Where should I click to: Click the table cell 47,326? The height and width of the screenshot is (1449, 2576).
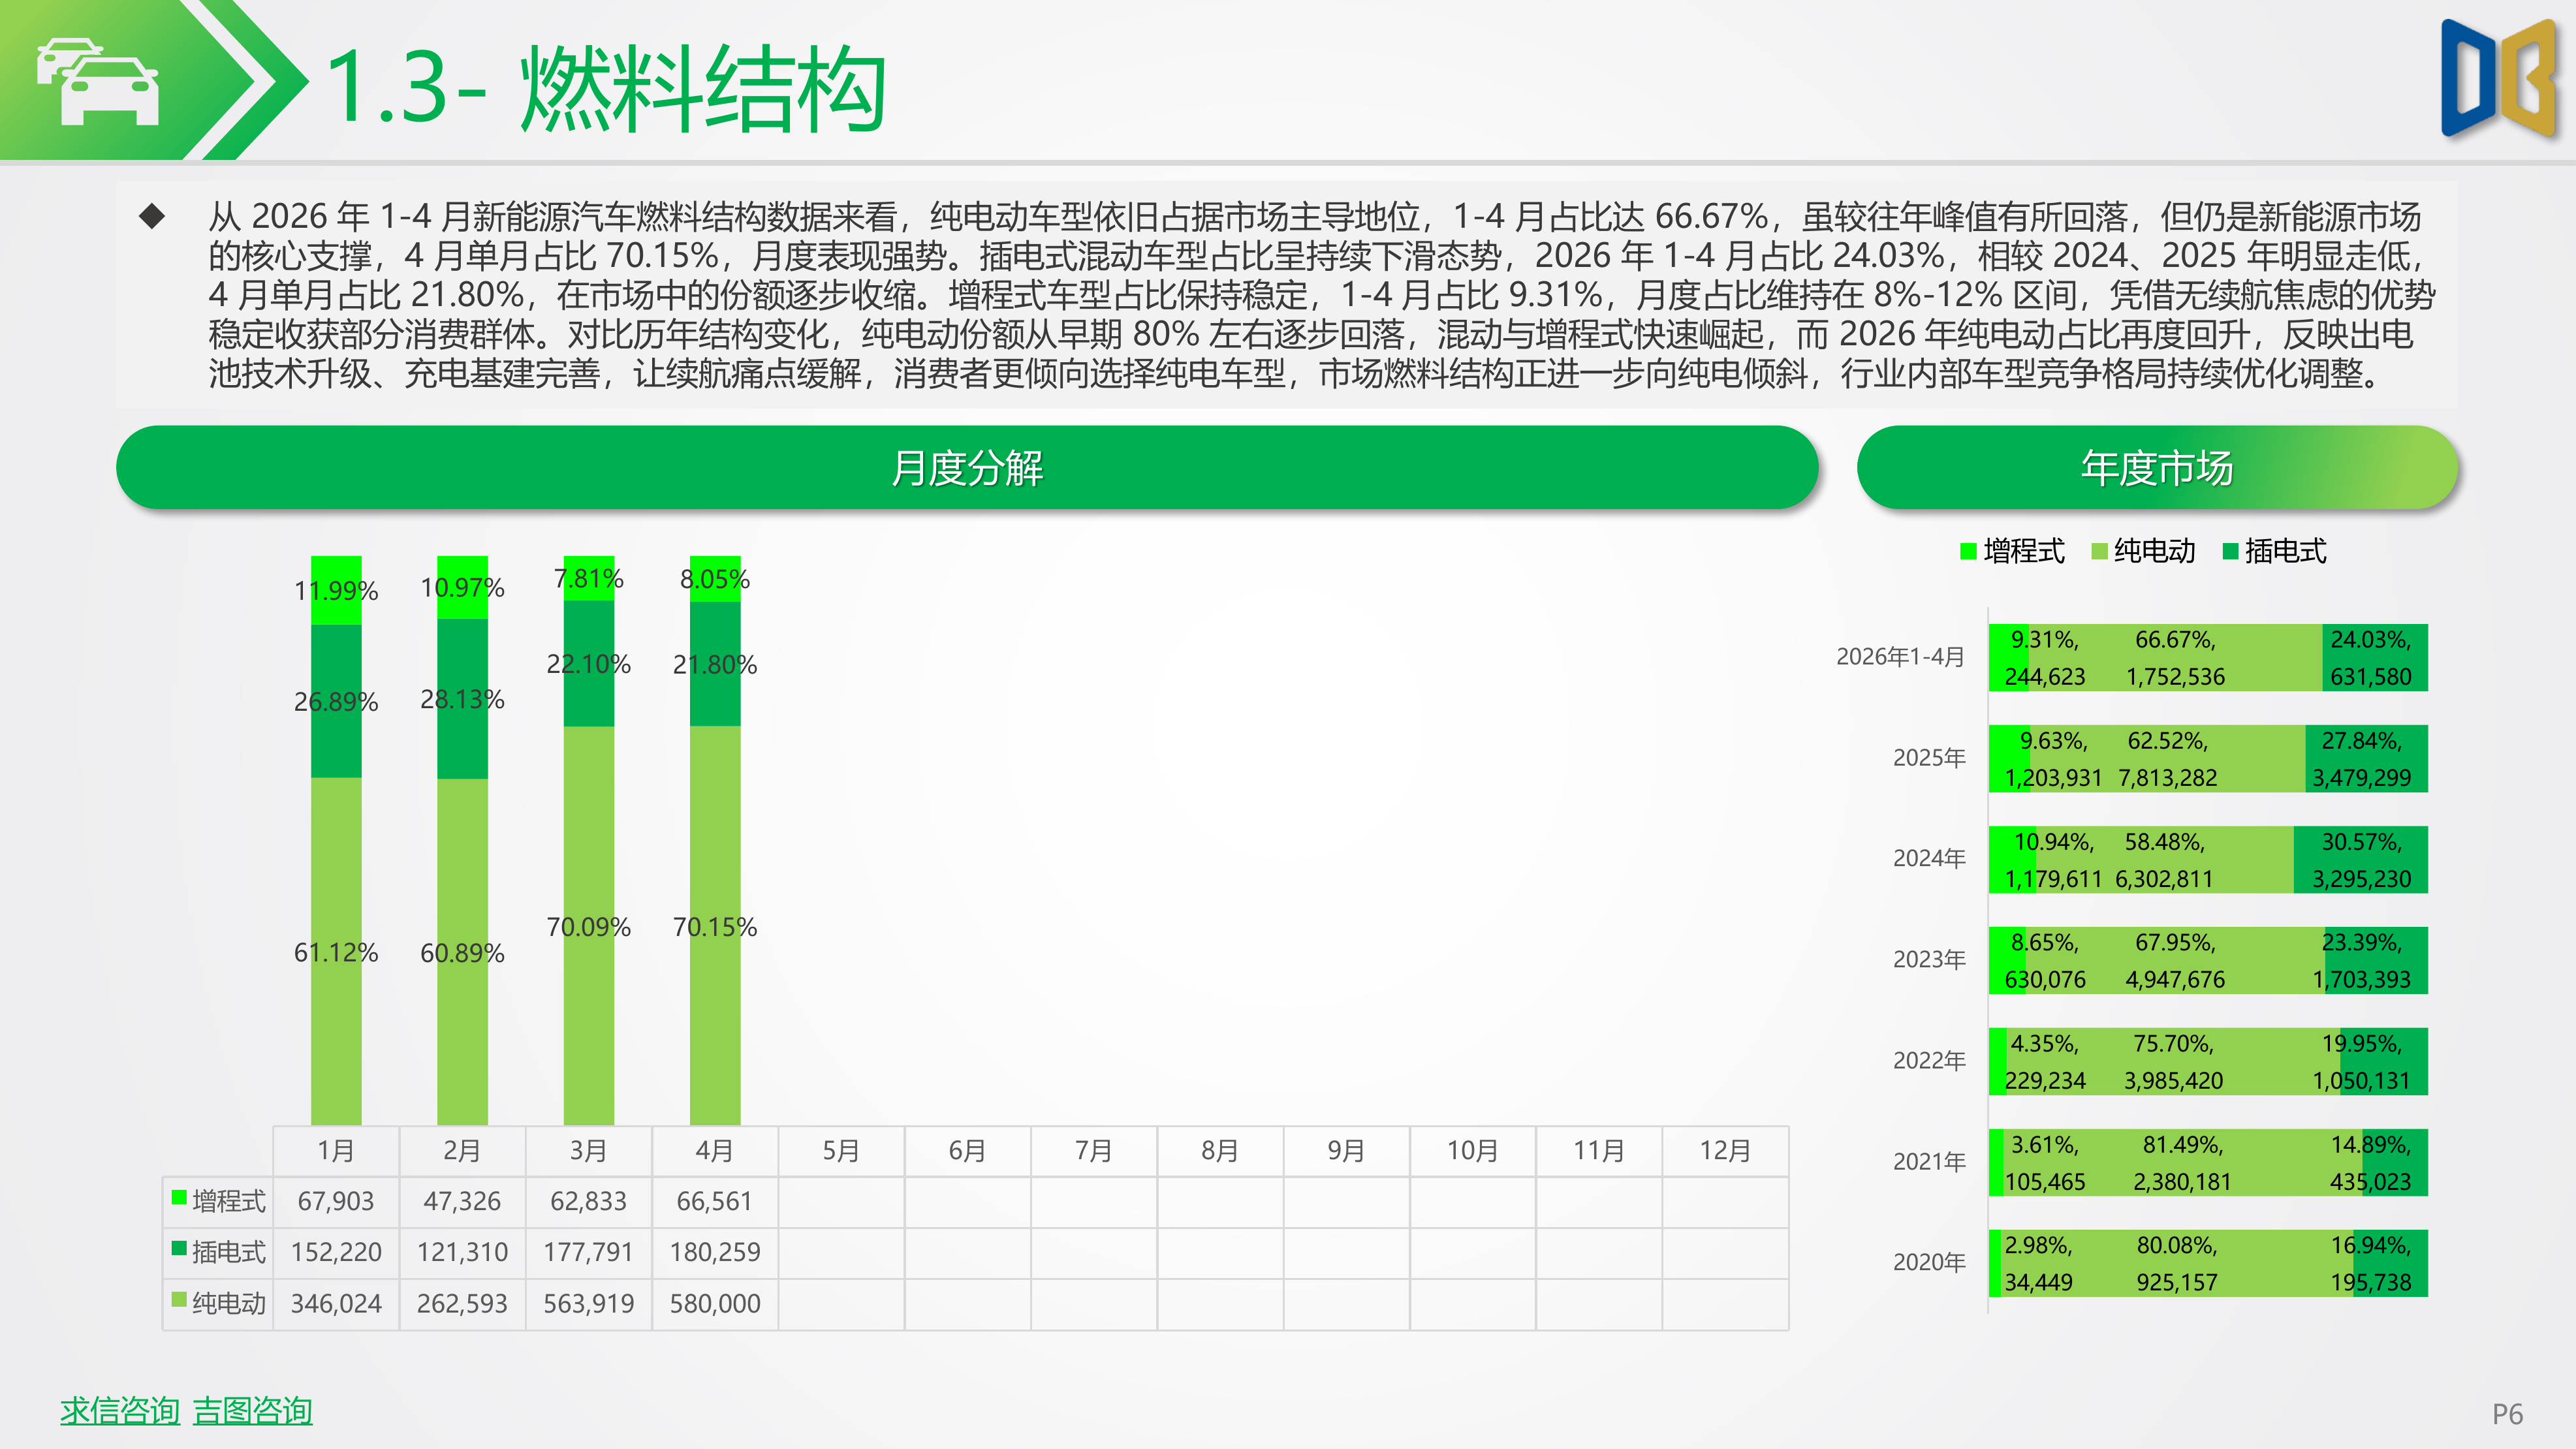pos(462,1201)
